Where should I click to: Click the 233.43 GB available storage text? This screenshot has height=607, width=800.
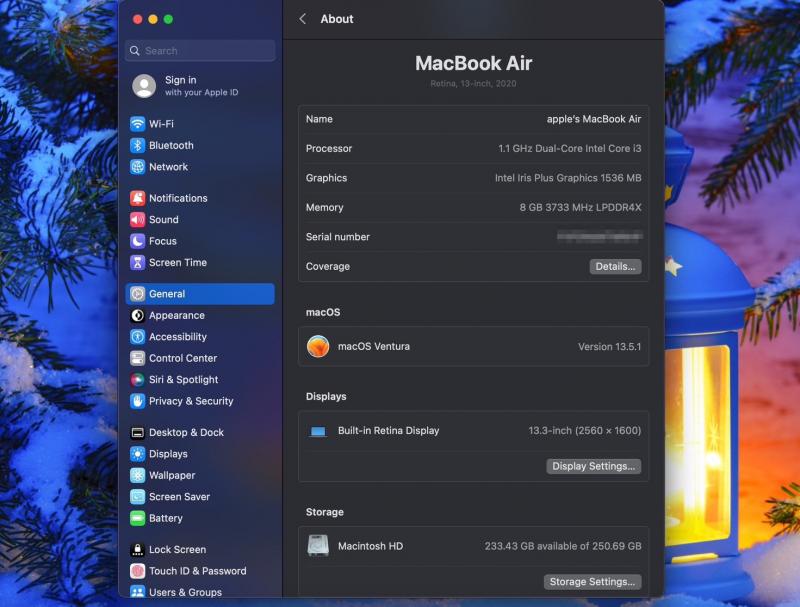[563, 546]
